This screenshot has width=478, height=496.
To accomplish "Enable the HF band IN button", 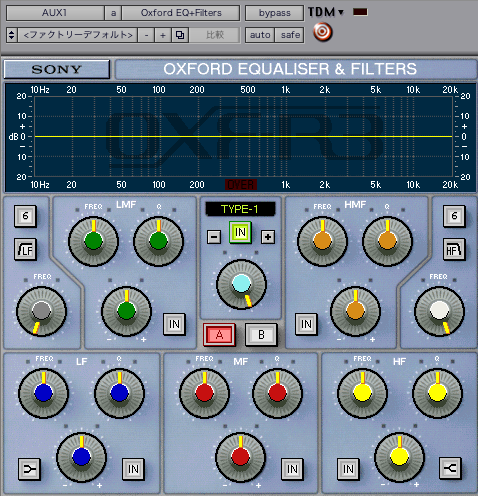I will (348, 469).
